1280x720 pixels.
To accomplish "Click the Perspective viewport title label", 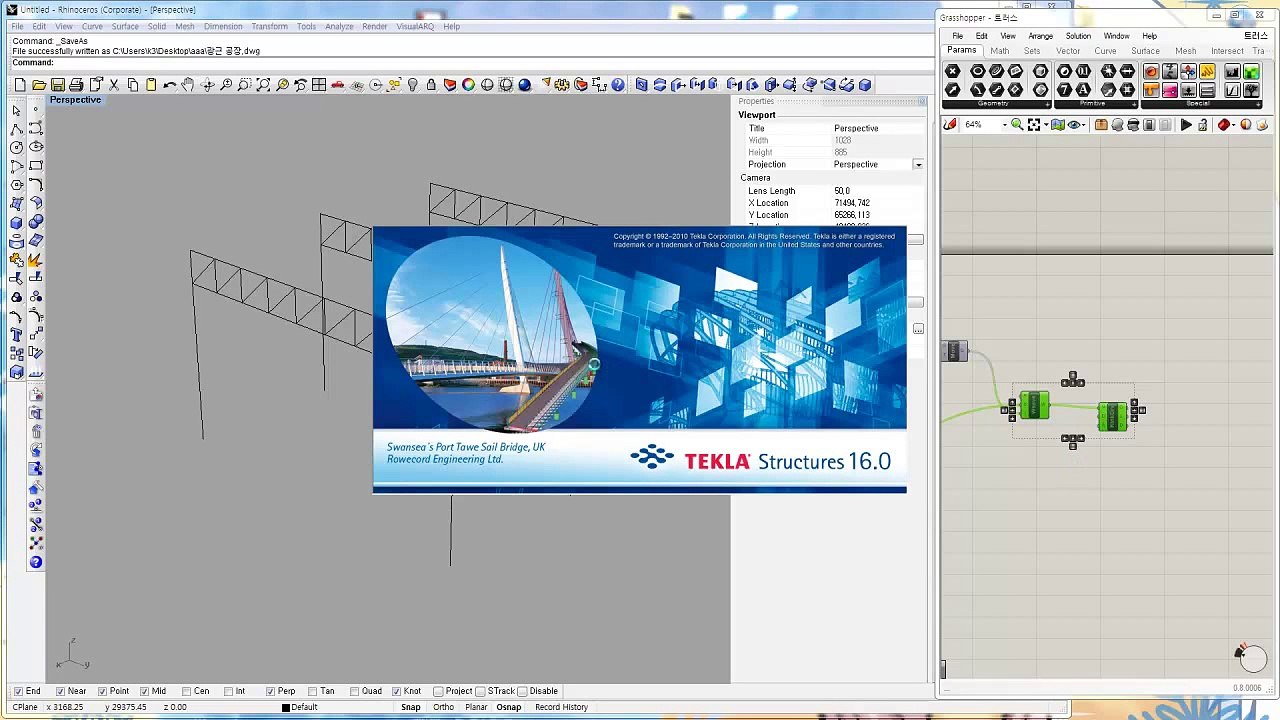I will pos(76,100).
